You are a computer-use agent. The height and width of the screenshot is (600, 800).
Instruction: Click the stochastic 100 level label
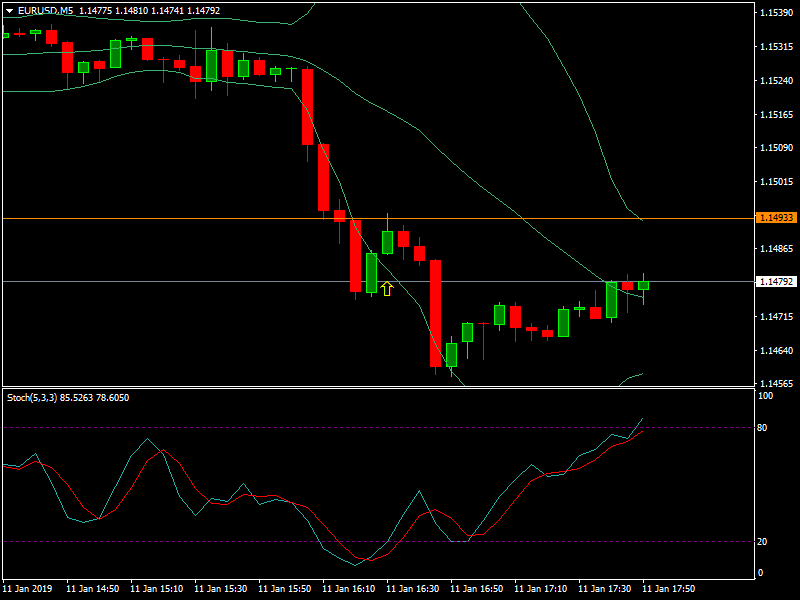click(x=765, y=396)
